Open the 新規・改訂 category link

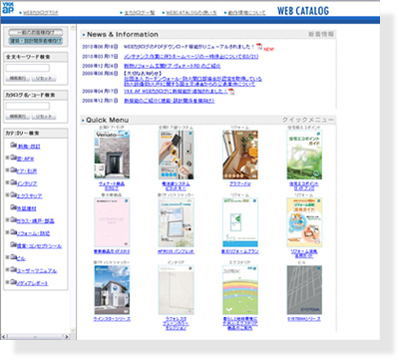29,146
